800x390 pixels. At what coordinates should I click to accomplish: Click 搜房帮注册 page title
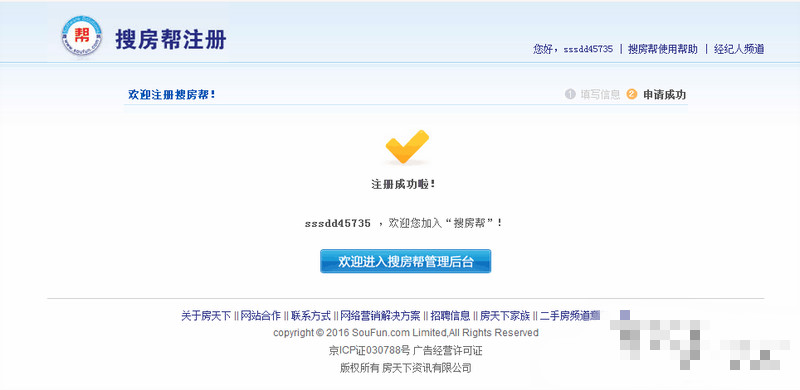(x=171, y=39)
